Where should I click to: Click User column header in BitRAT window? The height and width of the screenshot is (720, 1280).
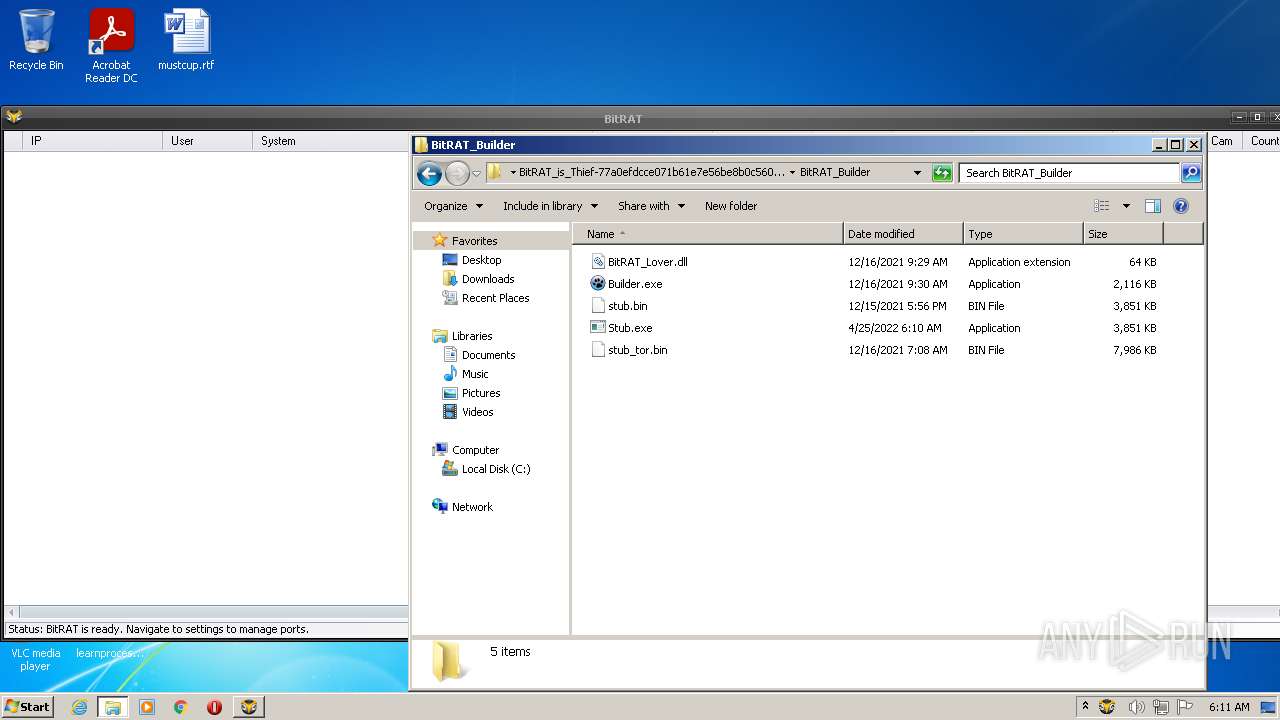207,141
